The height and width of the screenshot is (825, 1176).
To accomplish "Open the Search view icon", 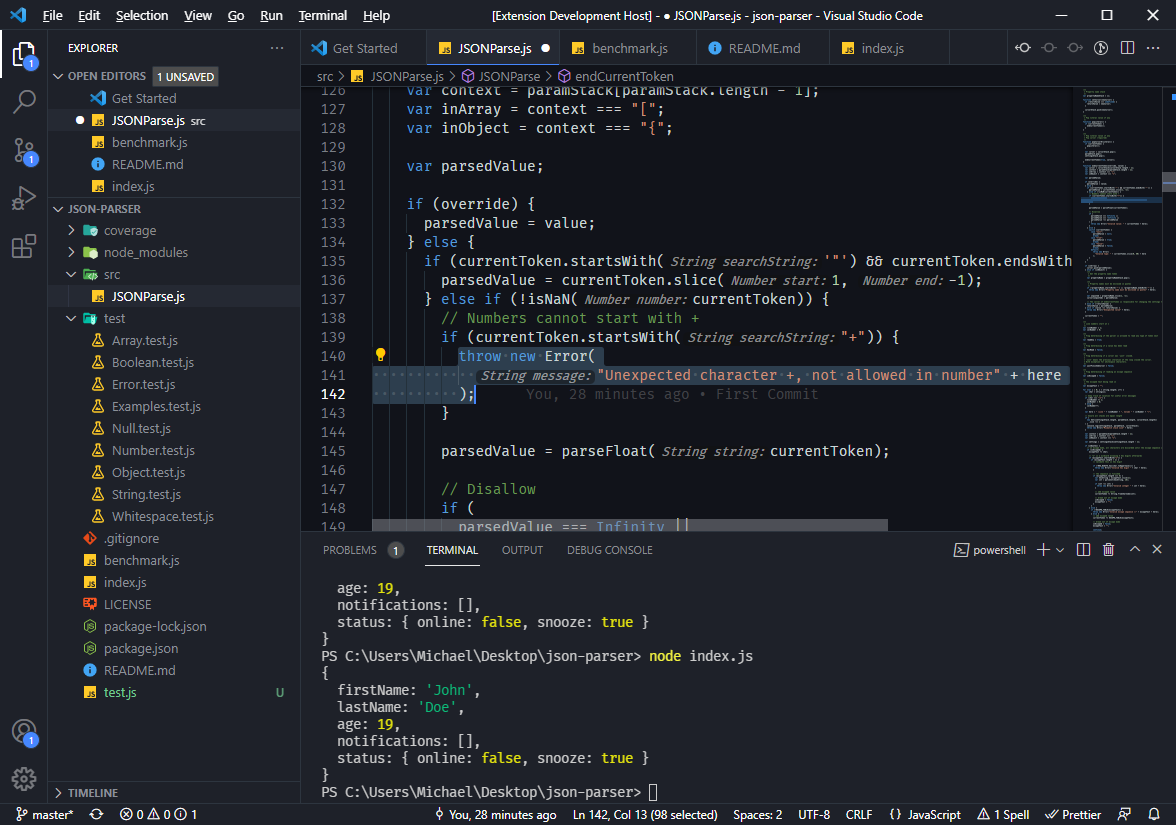I will 24,101.
